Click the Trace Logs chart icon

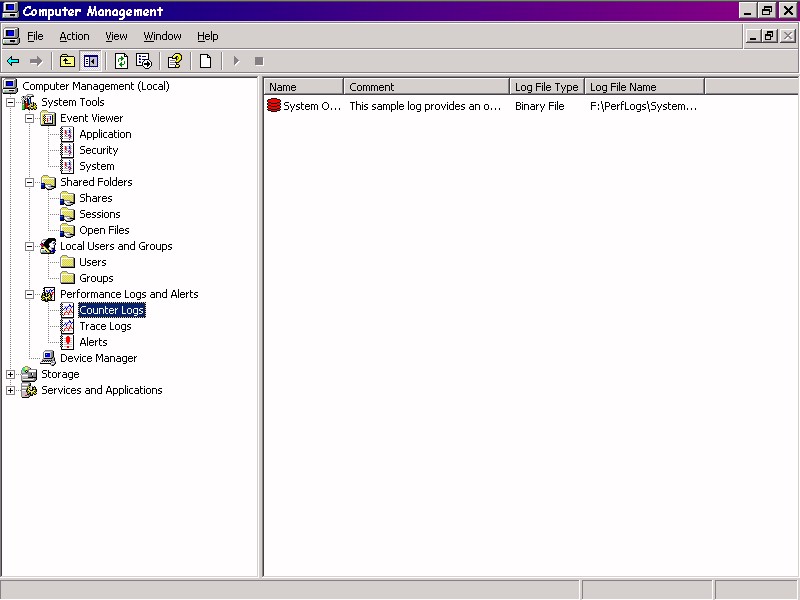coord(67,326)
